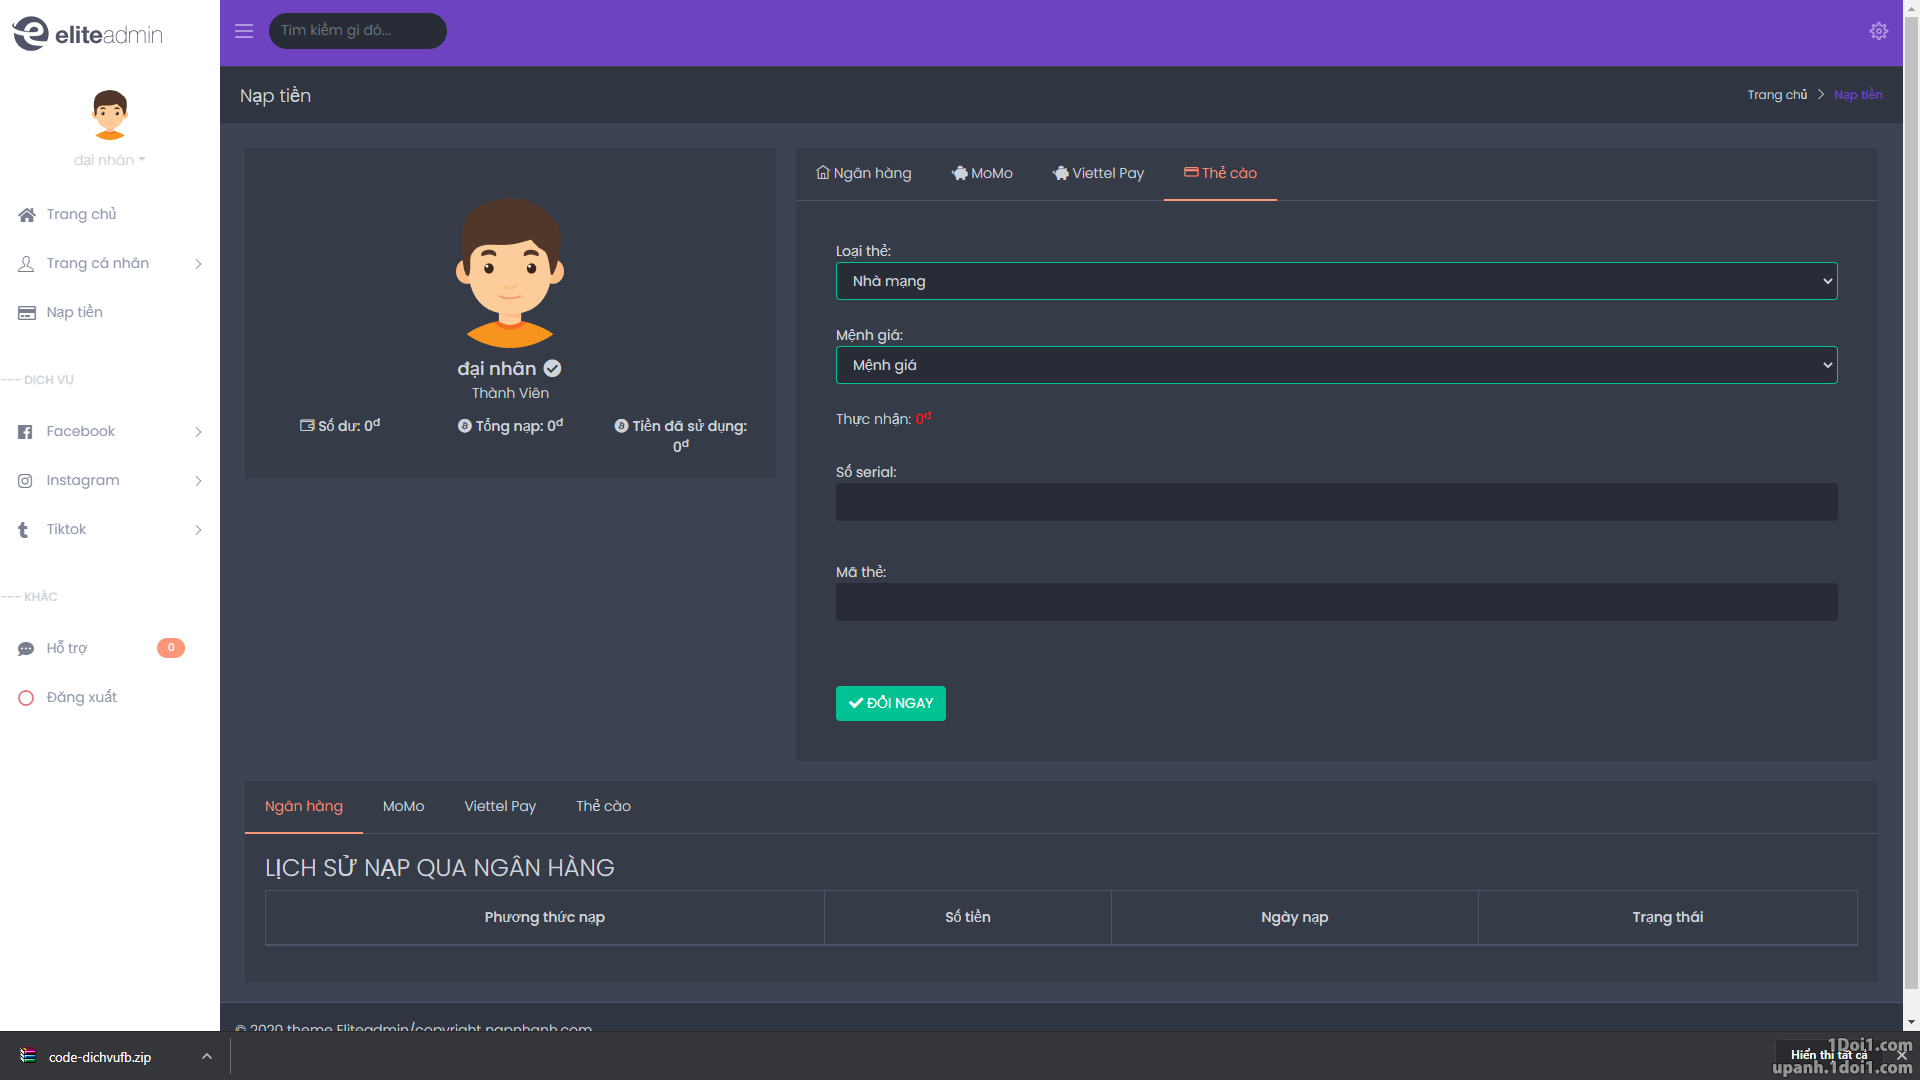Viewport: 1920px width, 1080px height.
Task: Open the Instagram services section
Action: pos(81,480)
